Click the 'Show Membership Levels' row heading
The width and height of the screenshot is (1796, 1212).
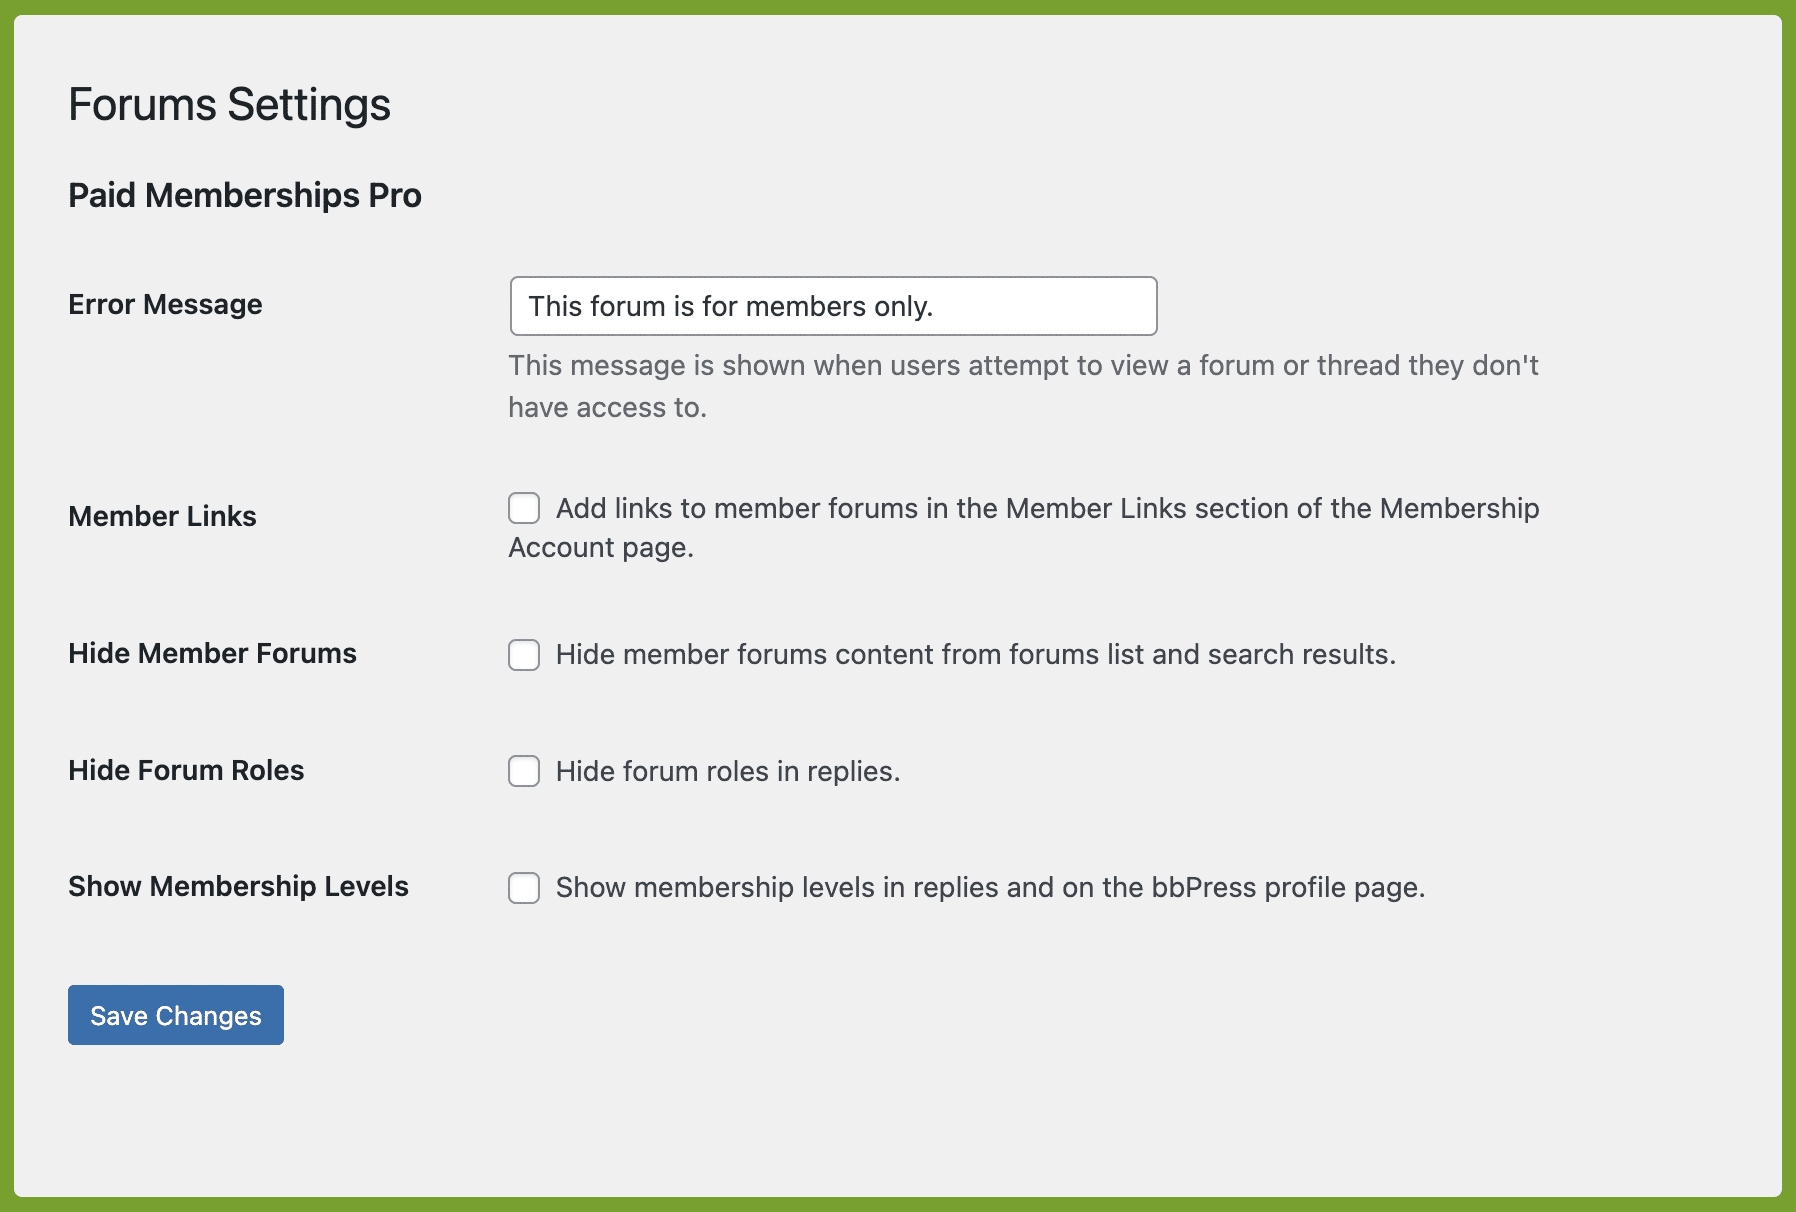238,886
